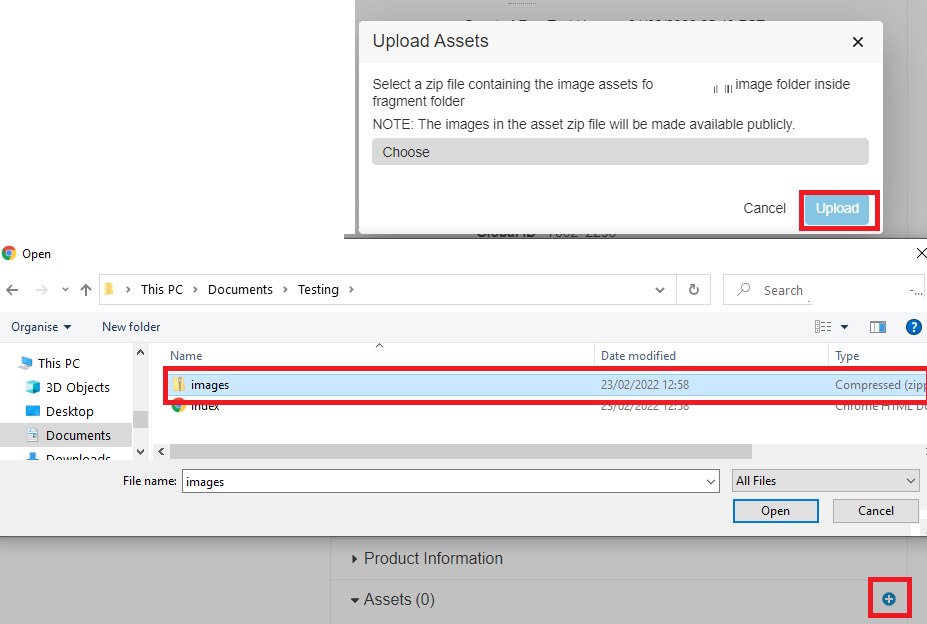
Task: Click Open to confirm file selection
Action: (x=775, y=511)
